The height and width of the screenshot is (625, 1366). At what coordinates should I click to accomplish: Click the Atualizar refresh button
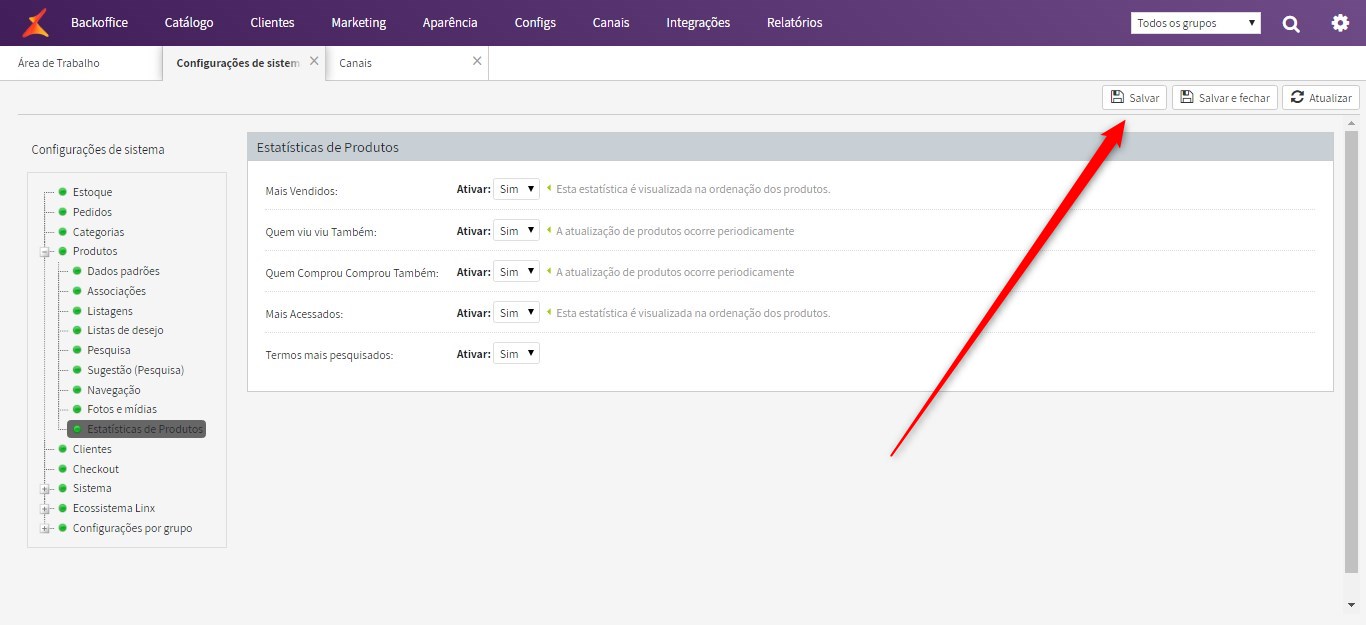click(1320, 98)
